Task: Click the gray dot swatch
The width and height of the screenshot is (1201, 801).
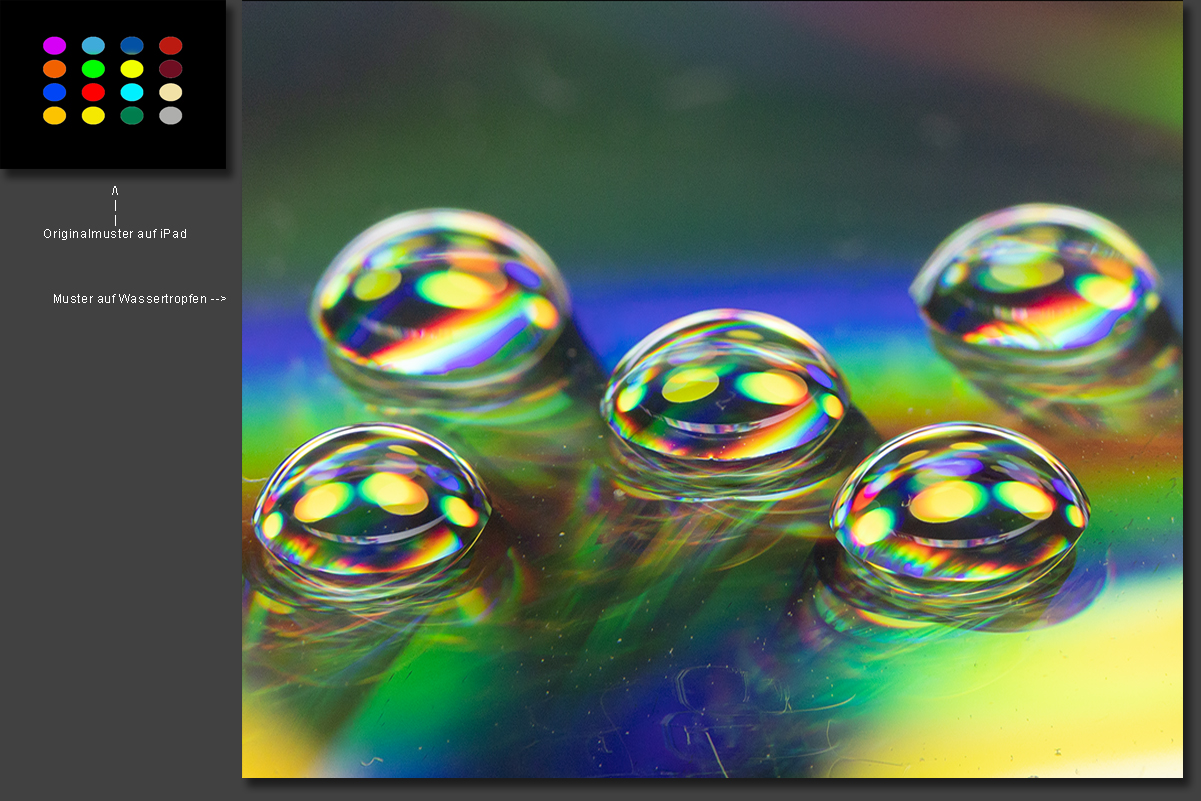Action: point(171,115)
